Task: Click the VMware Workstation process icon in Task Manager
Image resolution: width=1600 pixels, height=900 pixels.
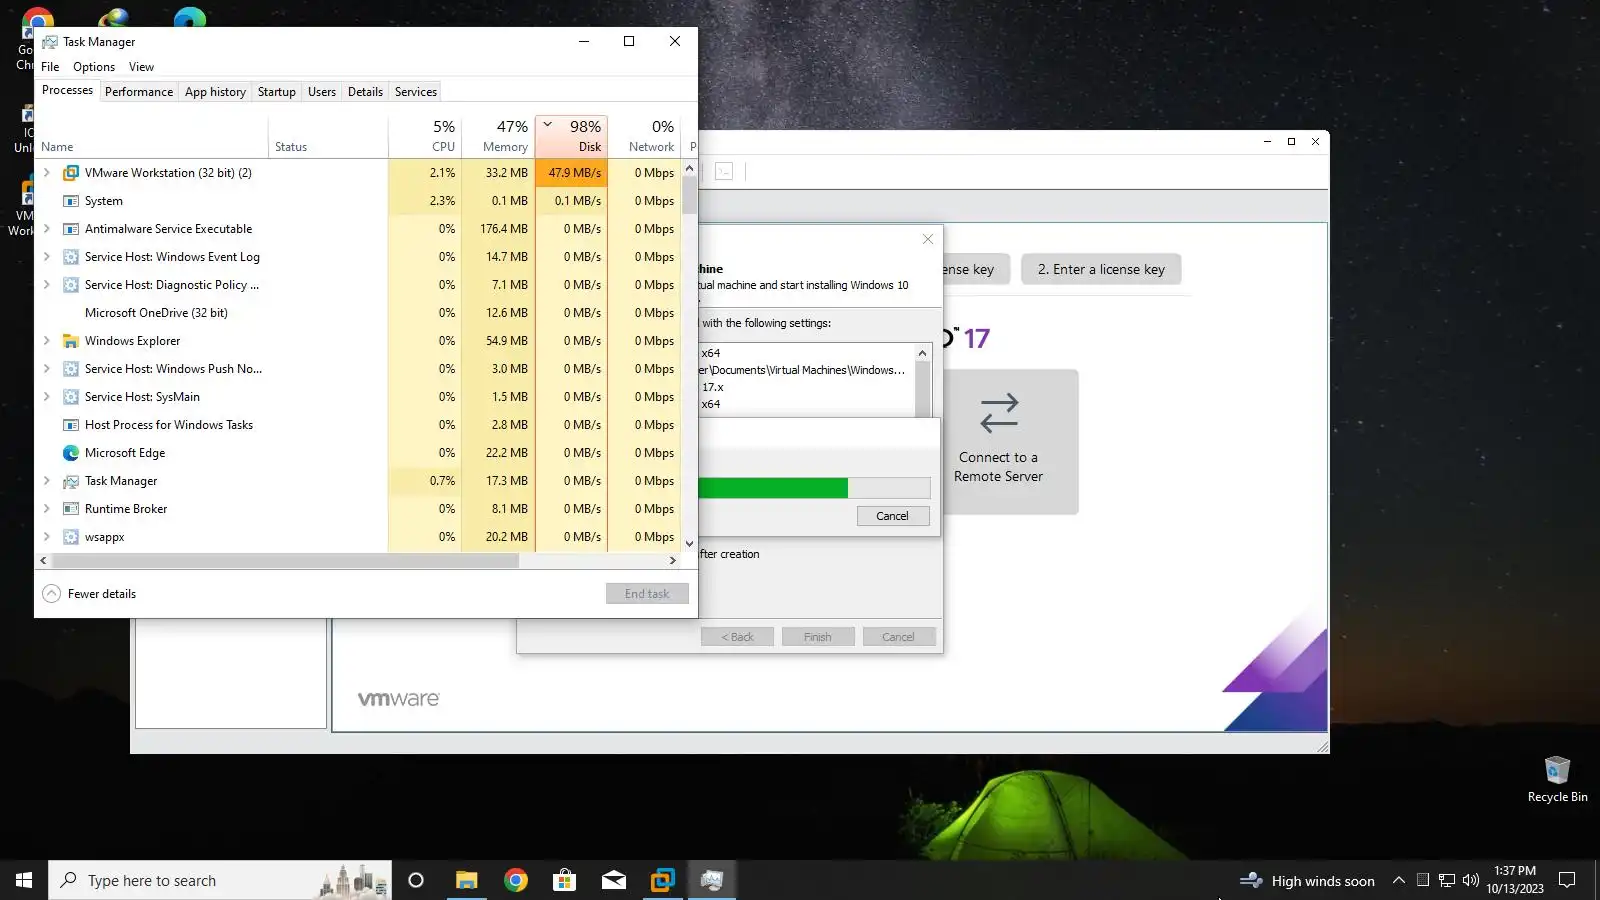Action: tap(71, 173)
